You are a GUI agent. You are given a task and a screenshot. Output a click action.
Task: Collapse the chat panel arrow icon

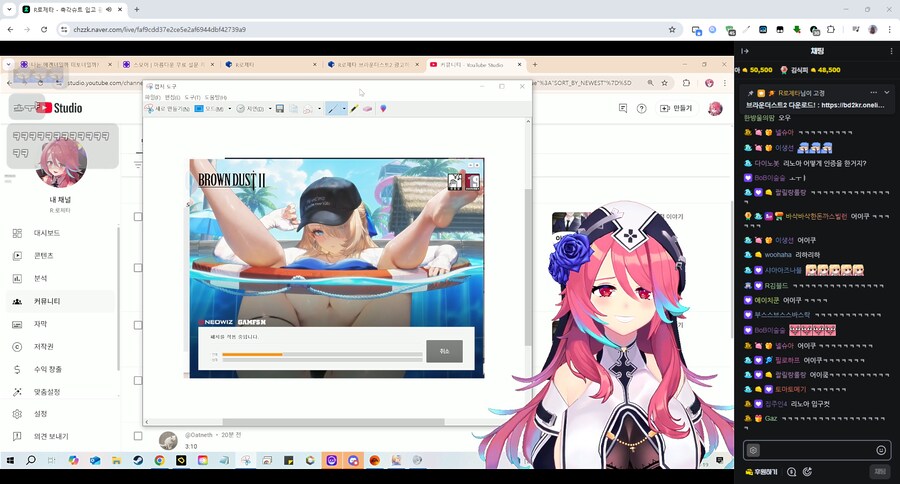(745, 51)
